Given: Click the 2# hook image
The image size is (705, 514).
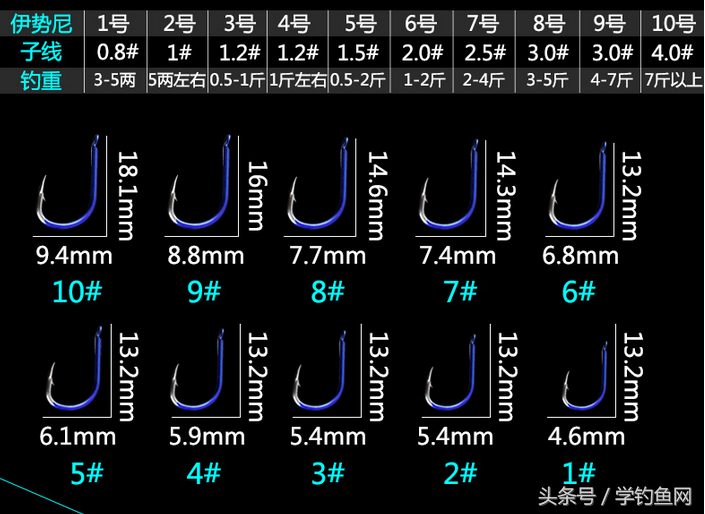Looking at the screenshot, I should click(451, 371).
